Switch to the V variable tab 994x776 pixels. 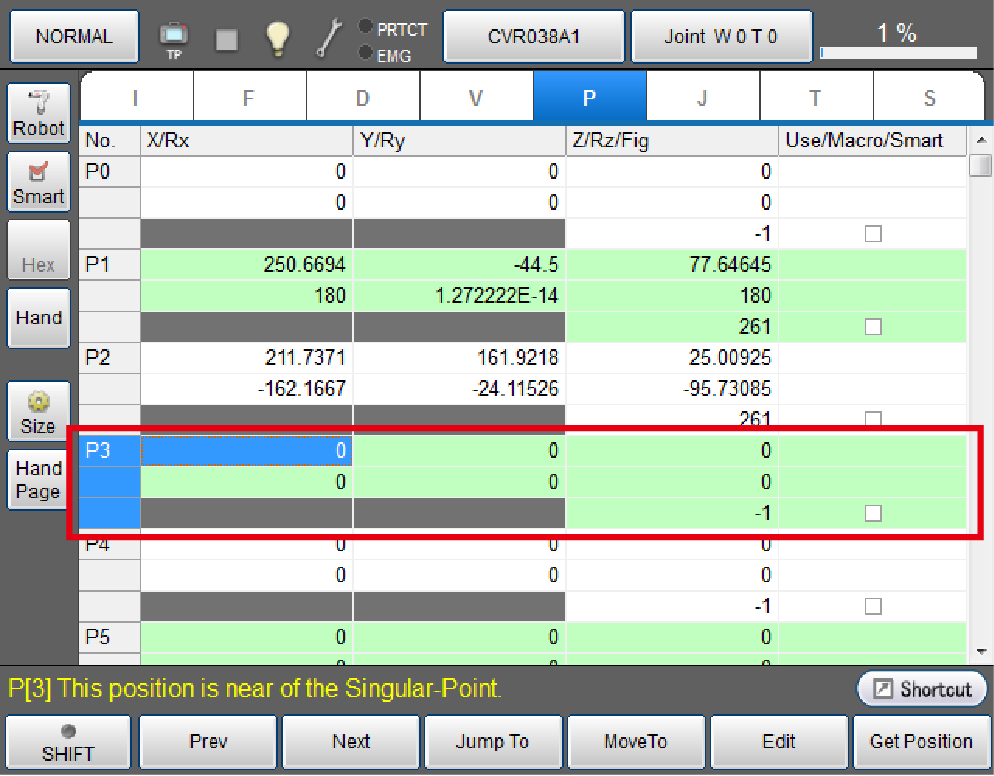[x=476, y=97]
